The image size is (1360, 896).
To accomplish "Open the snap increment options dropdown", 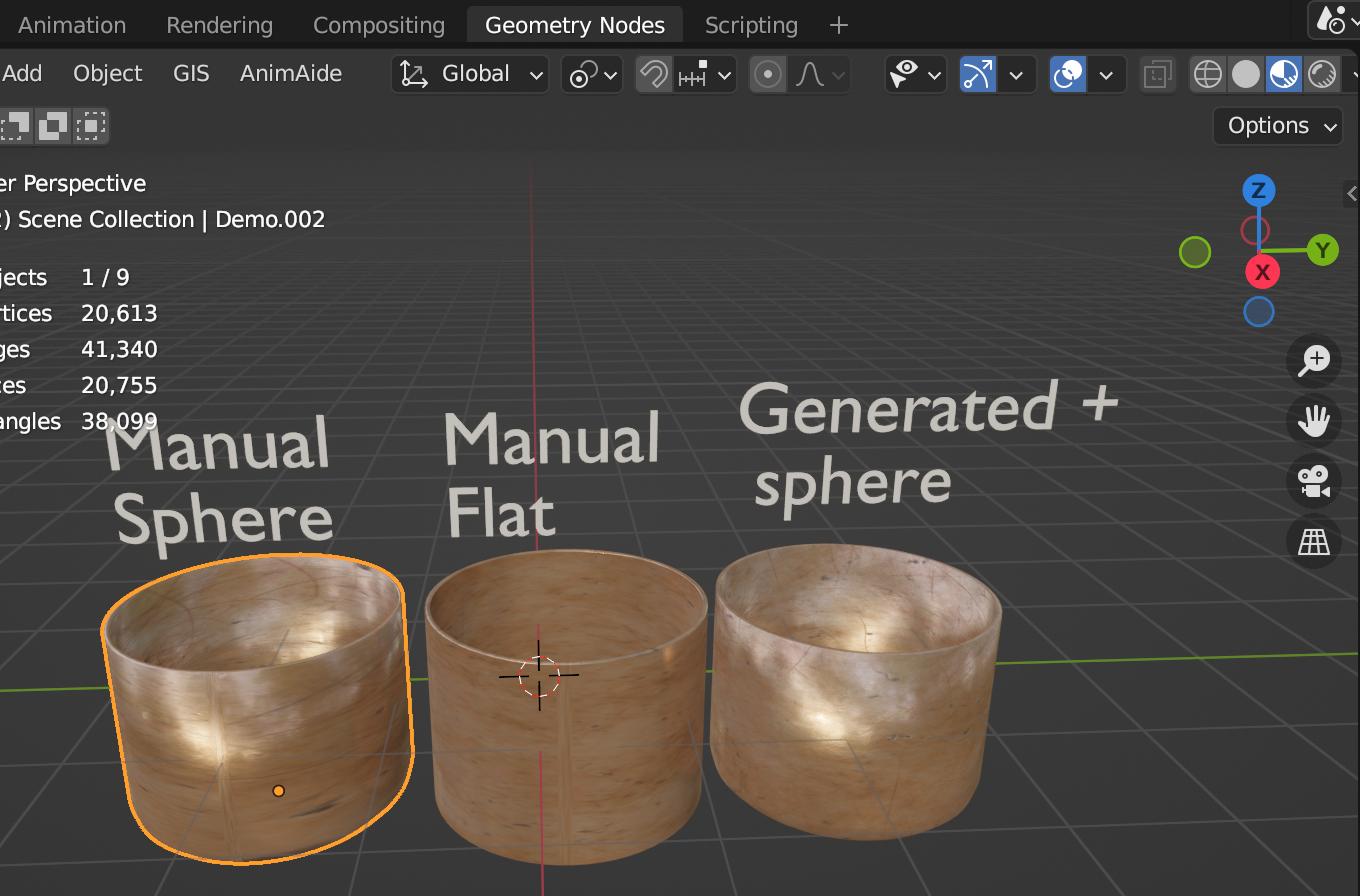I will [705, 74].
